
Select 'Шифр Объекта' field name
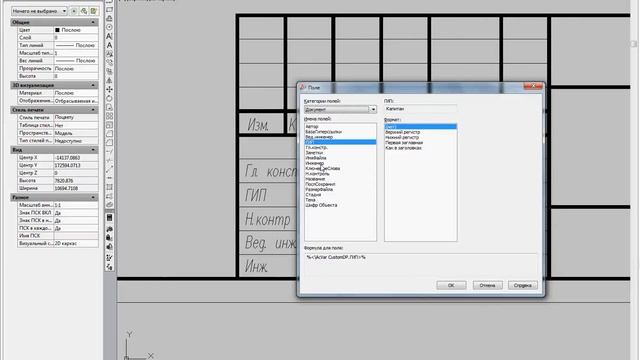pyautogui.click(x=321, y=205)
